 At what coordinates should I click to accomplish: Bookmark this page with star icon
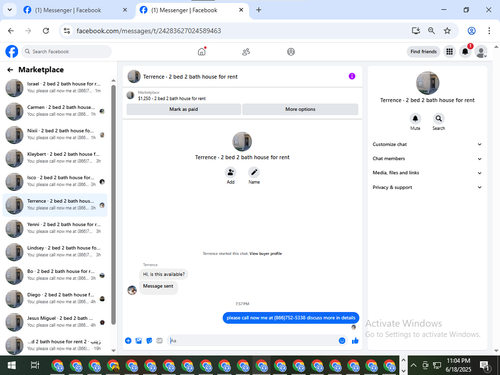point(447,31)
